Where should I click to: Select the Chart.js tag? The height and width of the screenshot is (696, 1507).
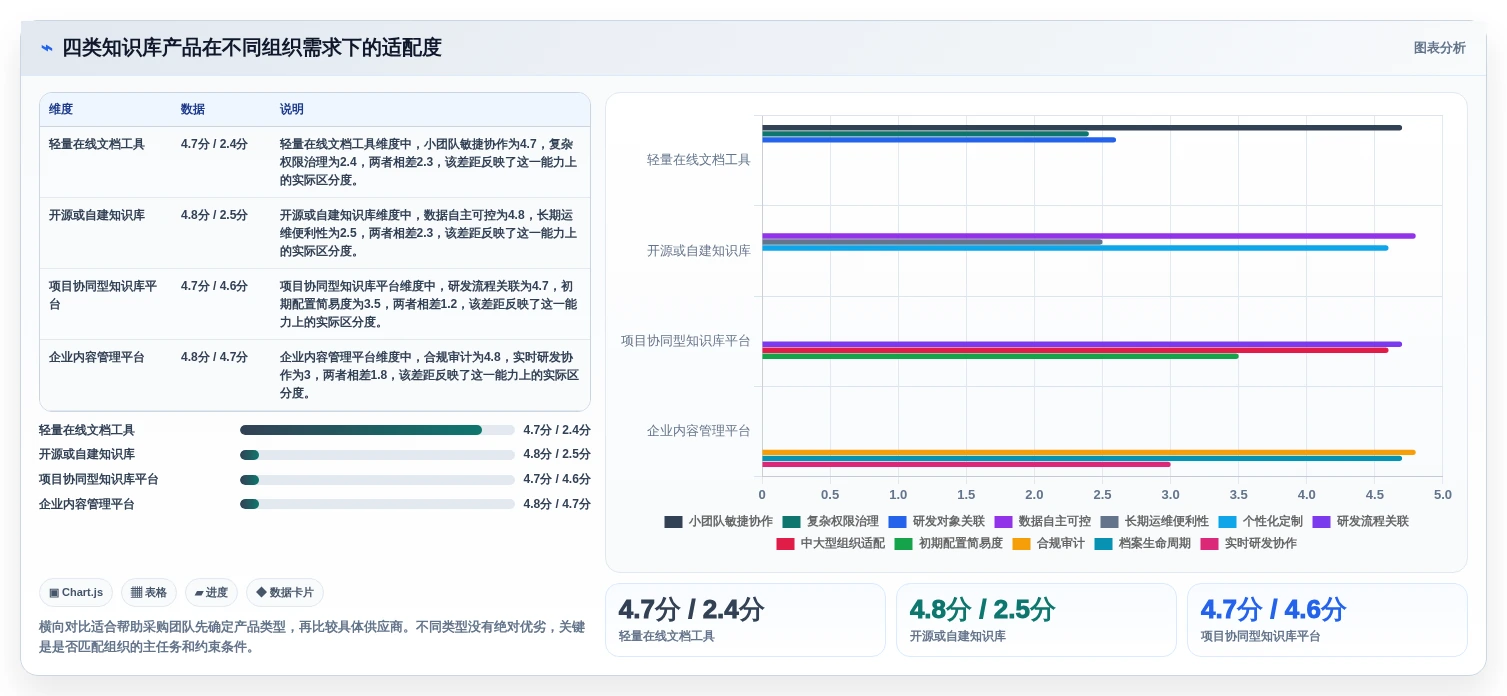click(x=76, y=592)
